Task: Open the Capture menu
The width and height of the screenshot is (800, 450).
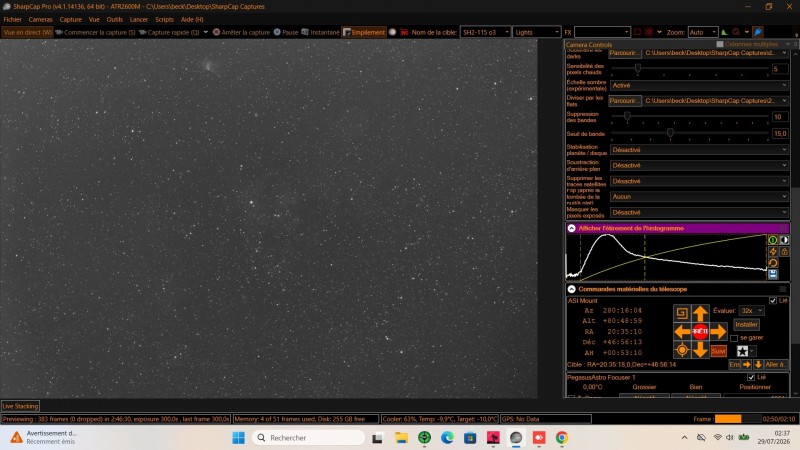Action: coord(70,19)
